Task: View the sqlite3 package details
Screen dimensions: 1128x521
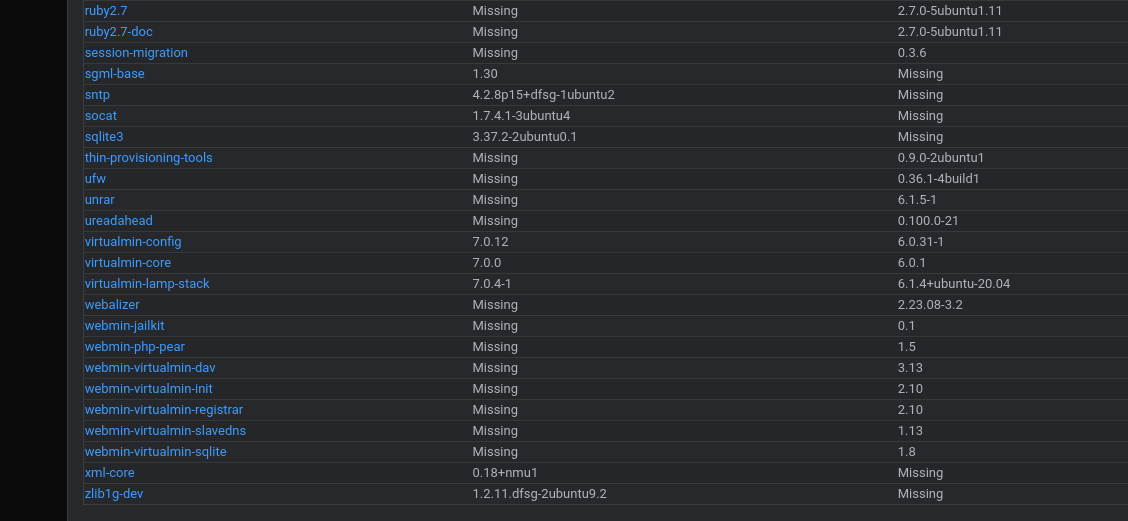Action: click(x=104, y=137)
